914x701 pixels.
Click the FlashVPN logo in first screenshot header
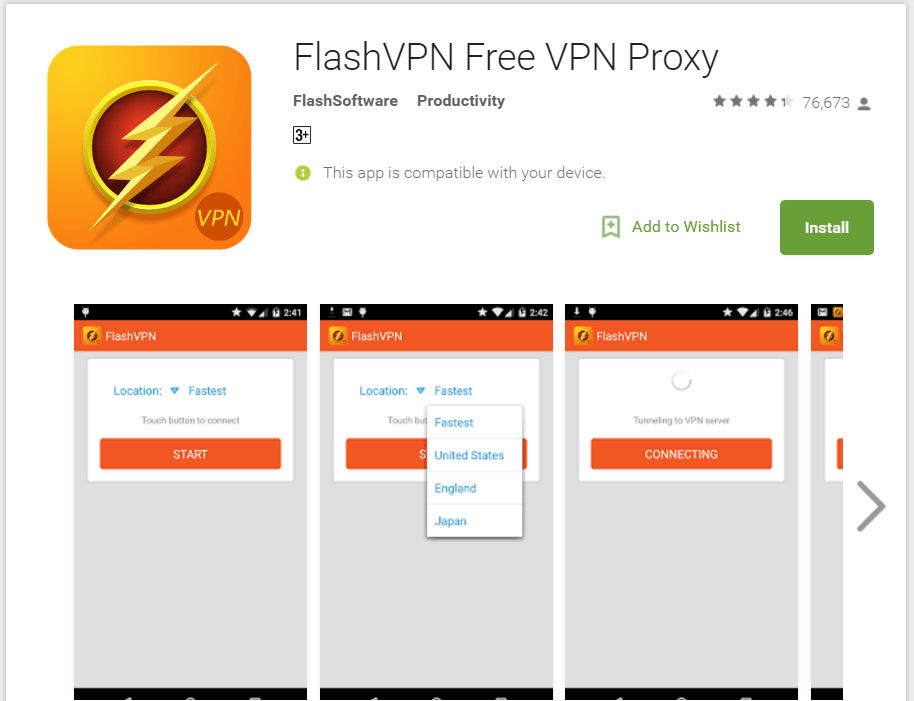coord(92,336)
